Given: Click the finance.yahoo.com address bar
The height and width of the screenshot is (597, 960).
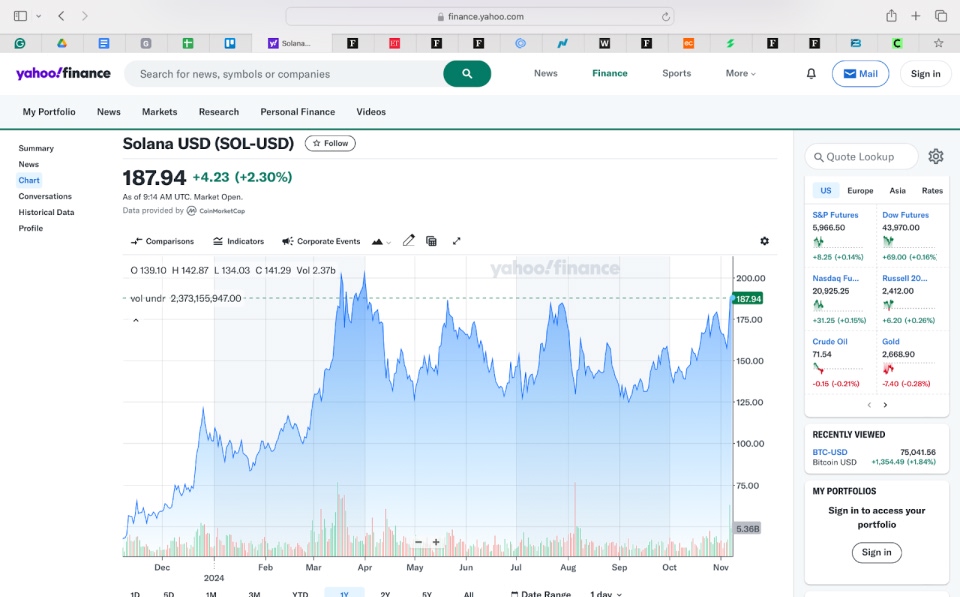Looking at the screenshot, I should pos(480,17).
